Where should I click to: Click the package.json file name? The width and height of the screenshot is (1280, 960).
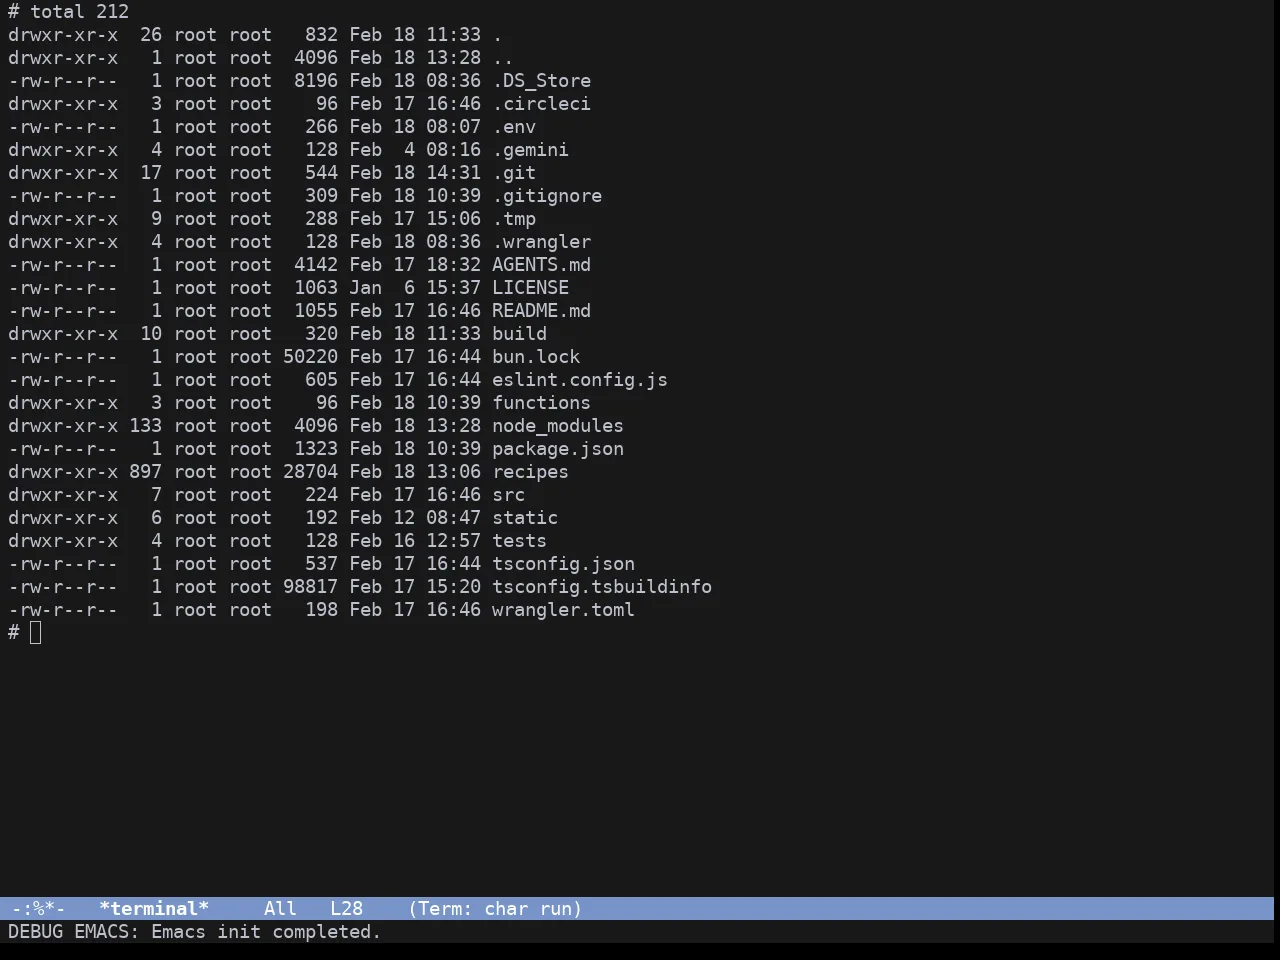click(557, 449)
